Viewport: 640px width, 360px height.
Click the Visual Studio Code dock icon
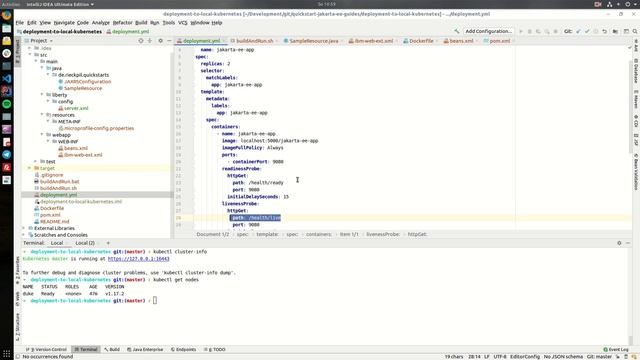7,78
